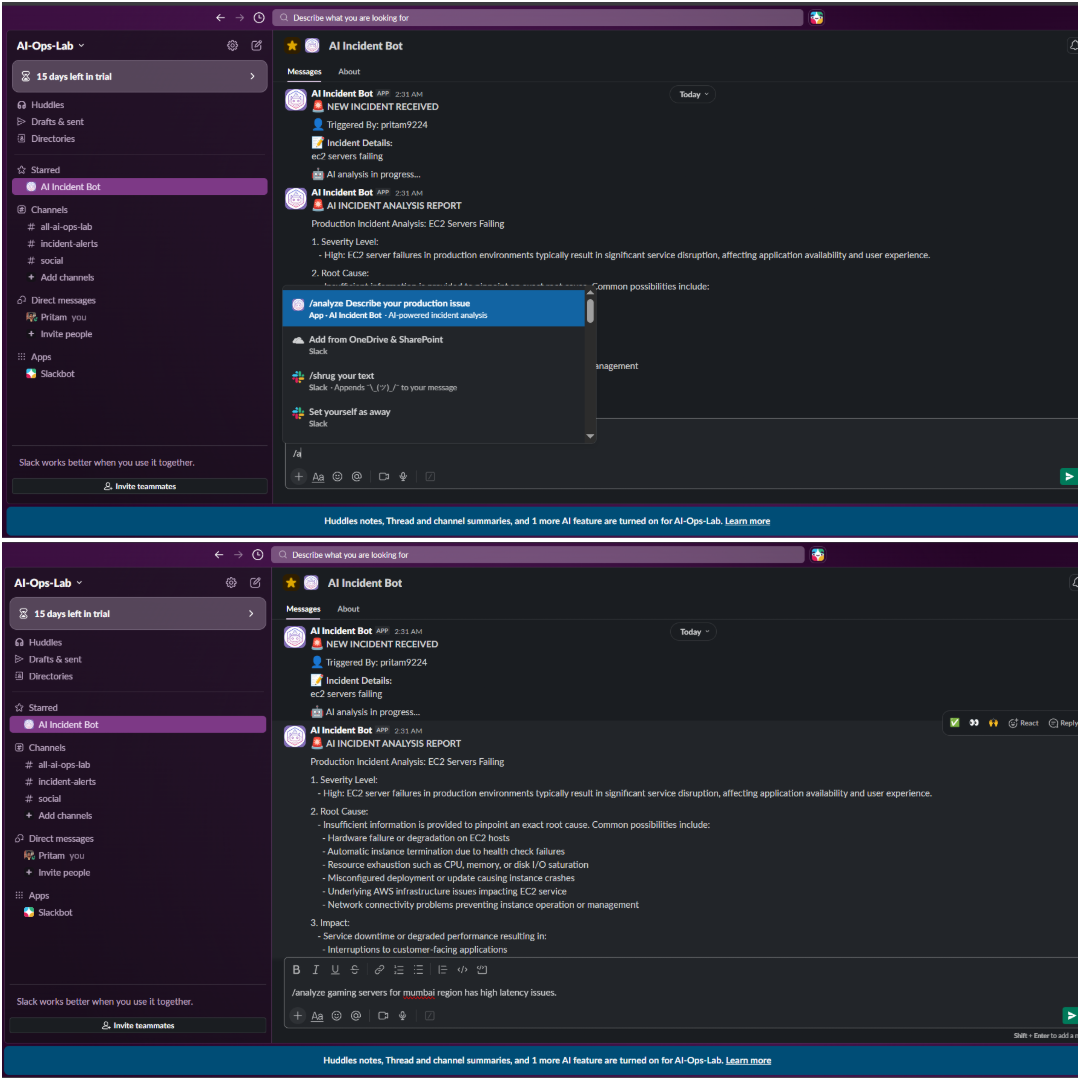Image resolution: width=1080 pixels, height=1080 pixels.
Task: Click the video clip icon in lower composer
Action: (383, 1015)
